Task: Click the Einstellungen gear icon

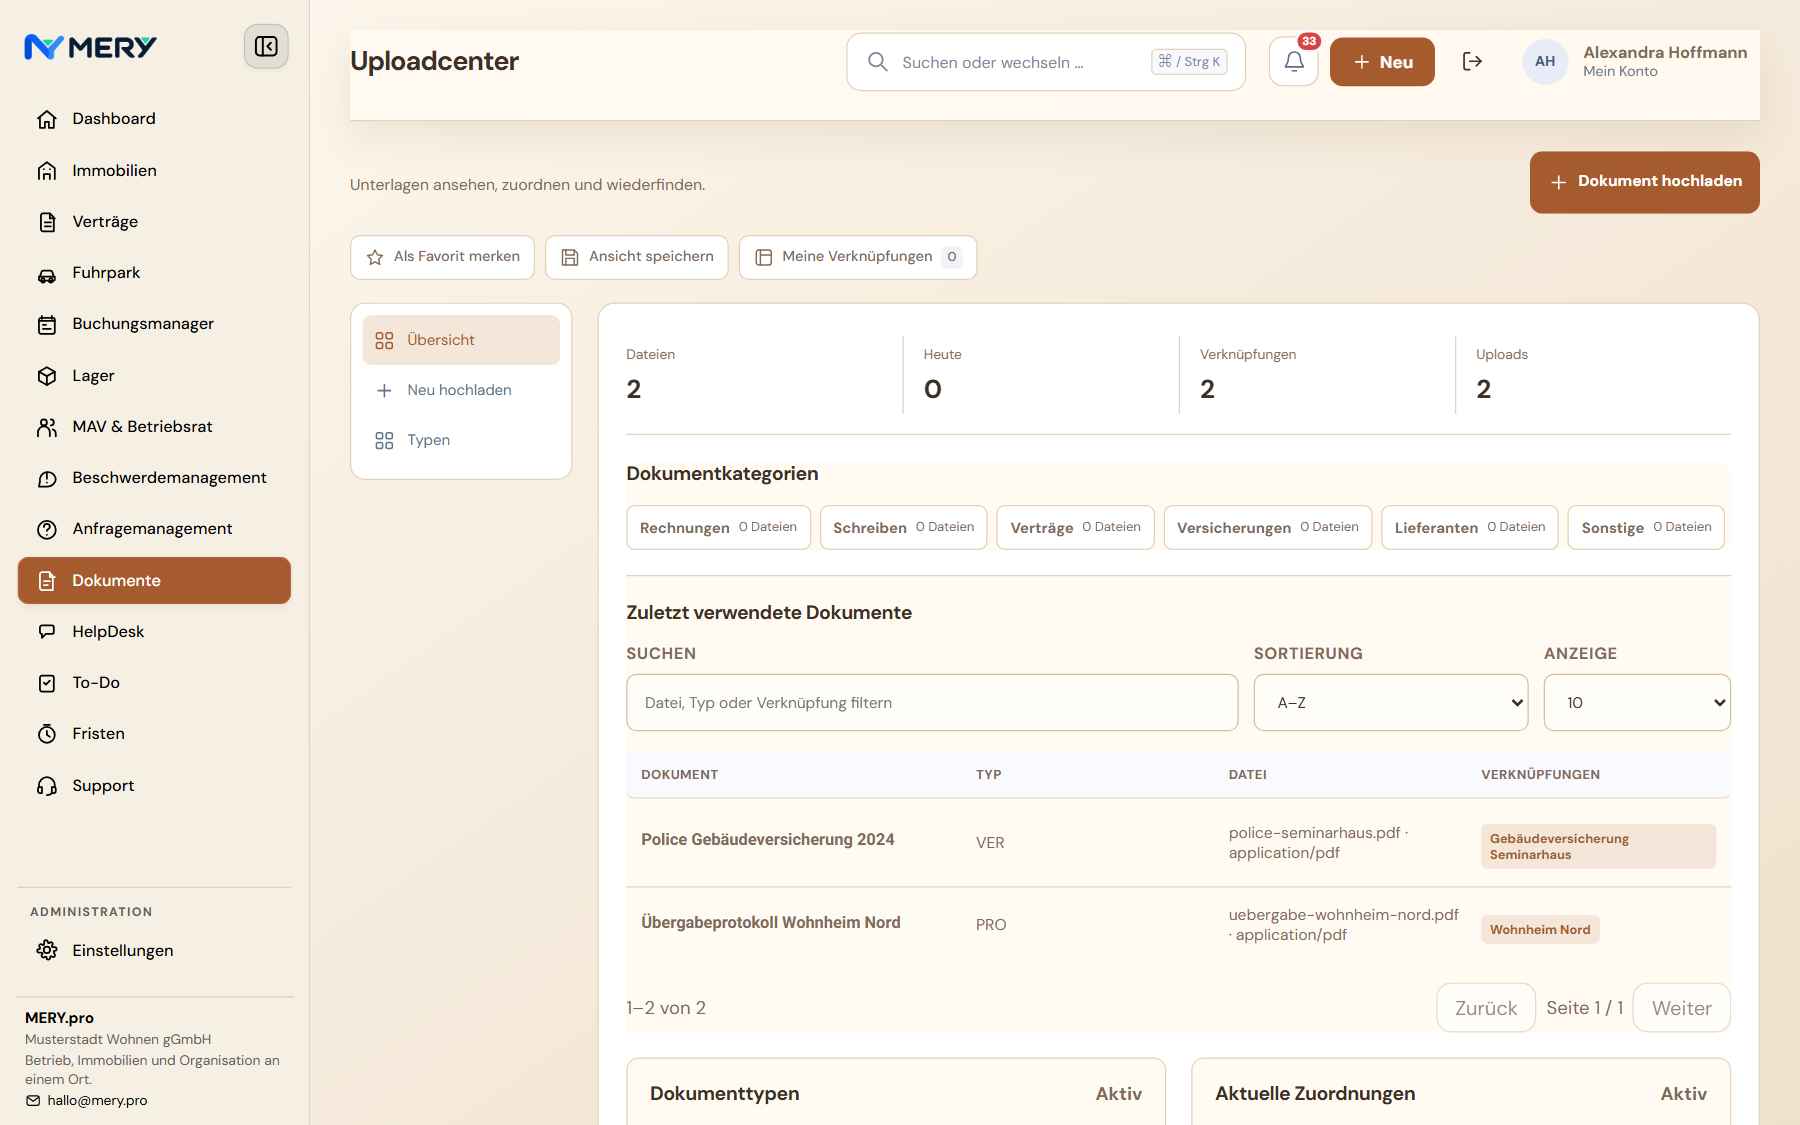Action: [x=47, y=950]
